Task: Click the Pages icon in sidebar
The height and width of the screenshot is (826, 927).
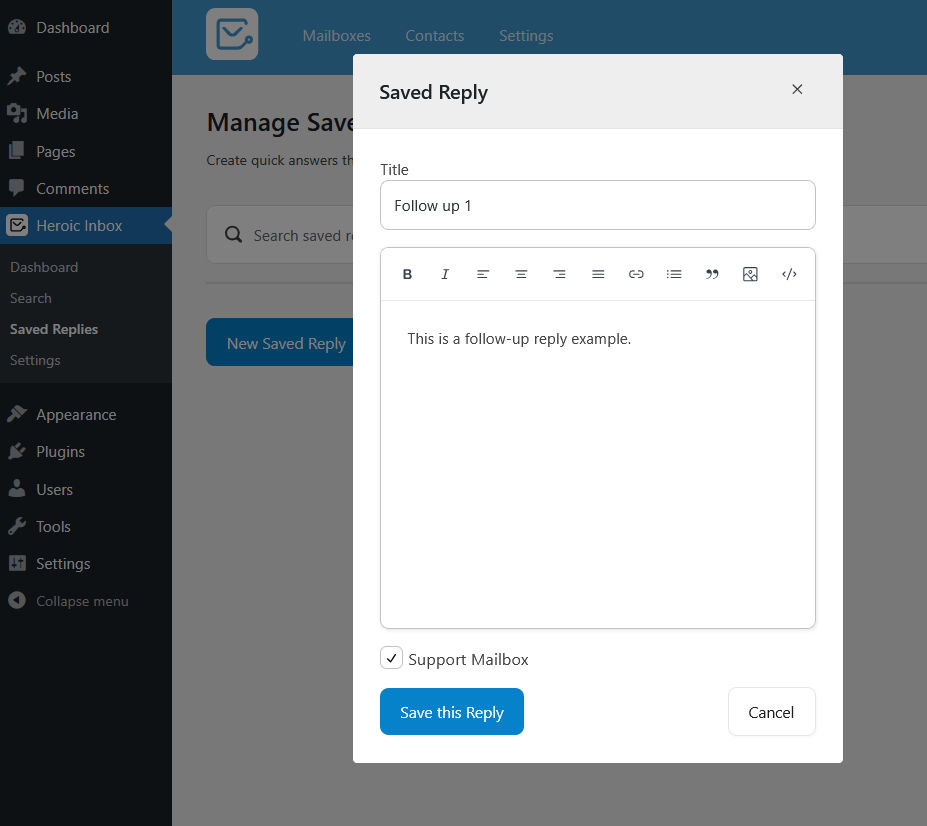Action: pos(17,151)
